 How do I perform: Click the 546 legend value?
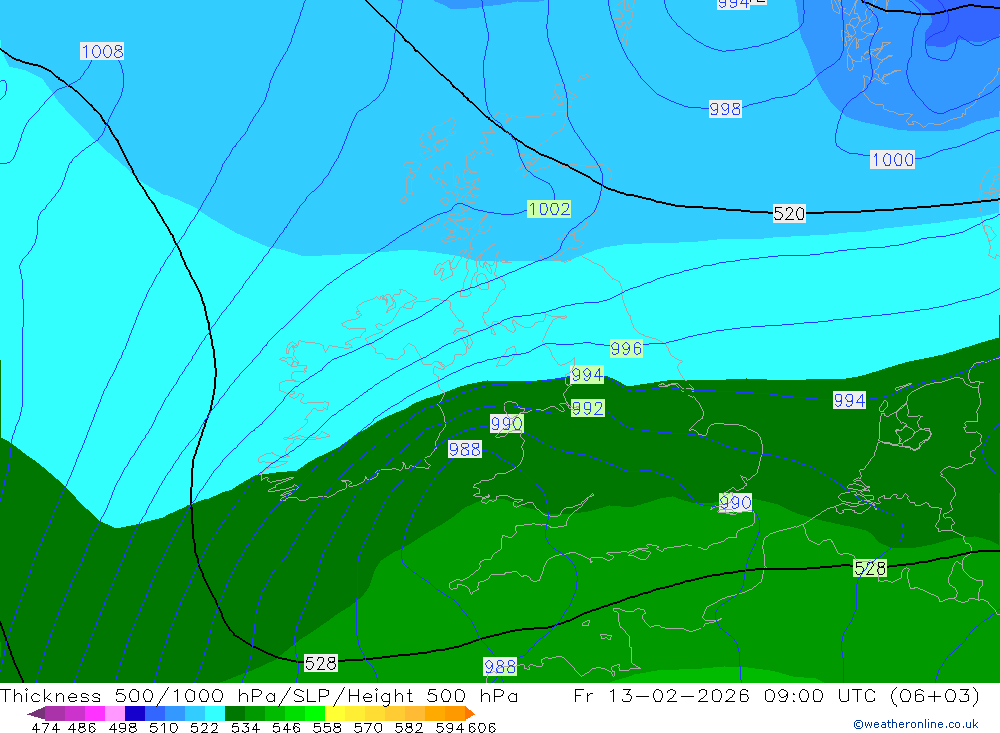[x=286, y=728]
